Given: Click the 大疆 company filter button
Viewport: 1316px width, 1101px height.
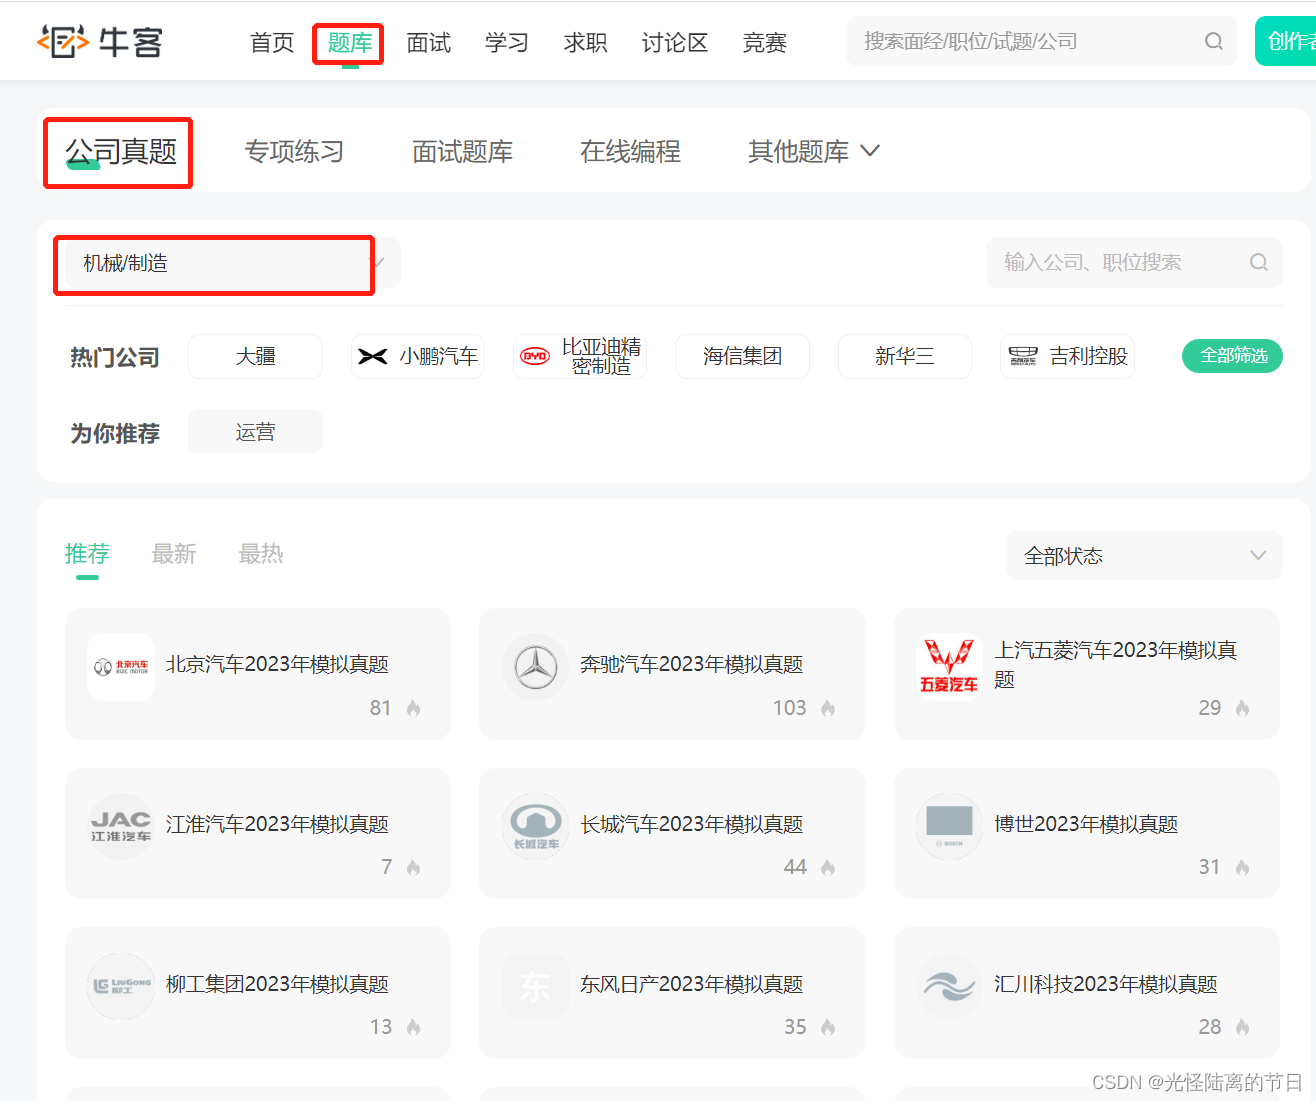Looking at the screenshot, I should (x=255, y=356).
